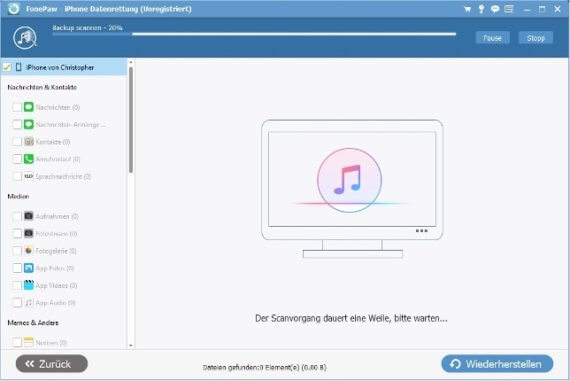Uncheck the iPhone von Christopher checkbox
570x381 pixels.
coord(7,67)
